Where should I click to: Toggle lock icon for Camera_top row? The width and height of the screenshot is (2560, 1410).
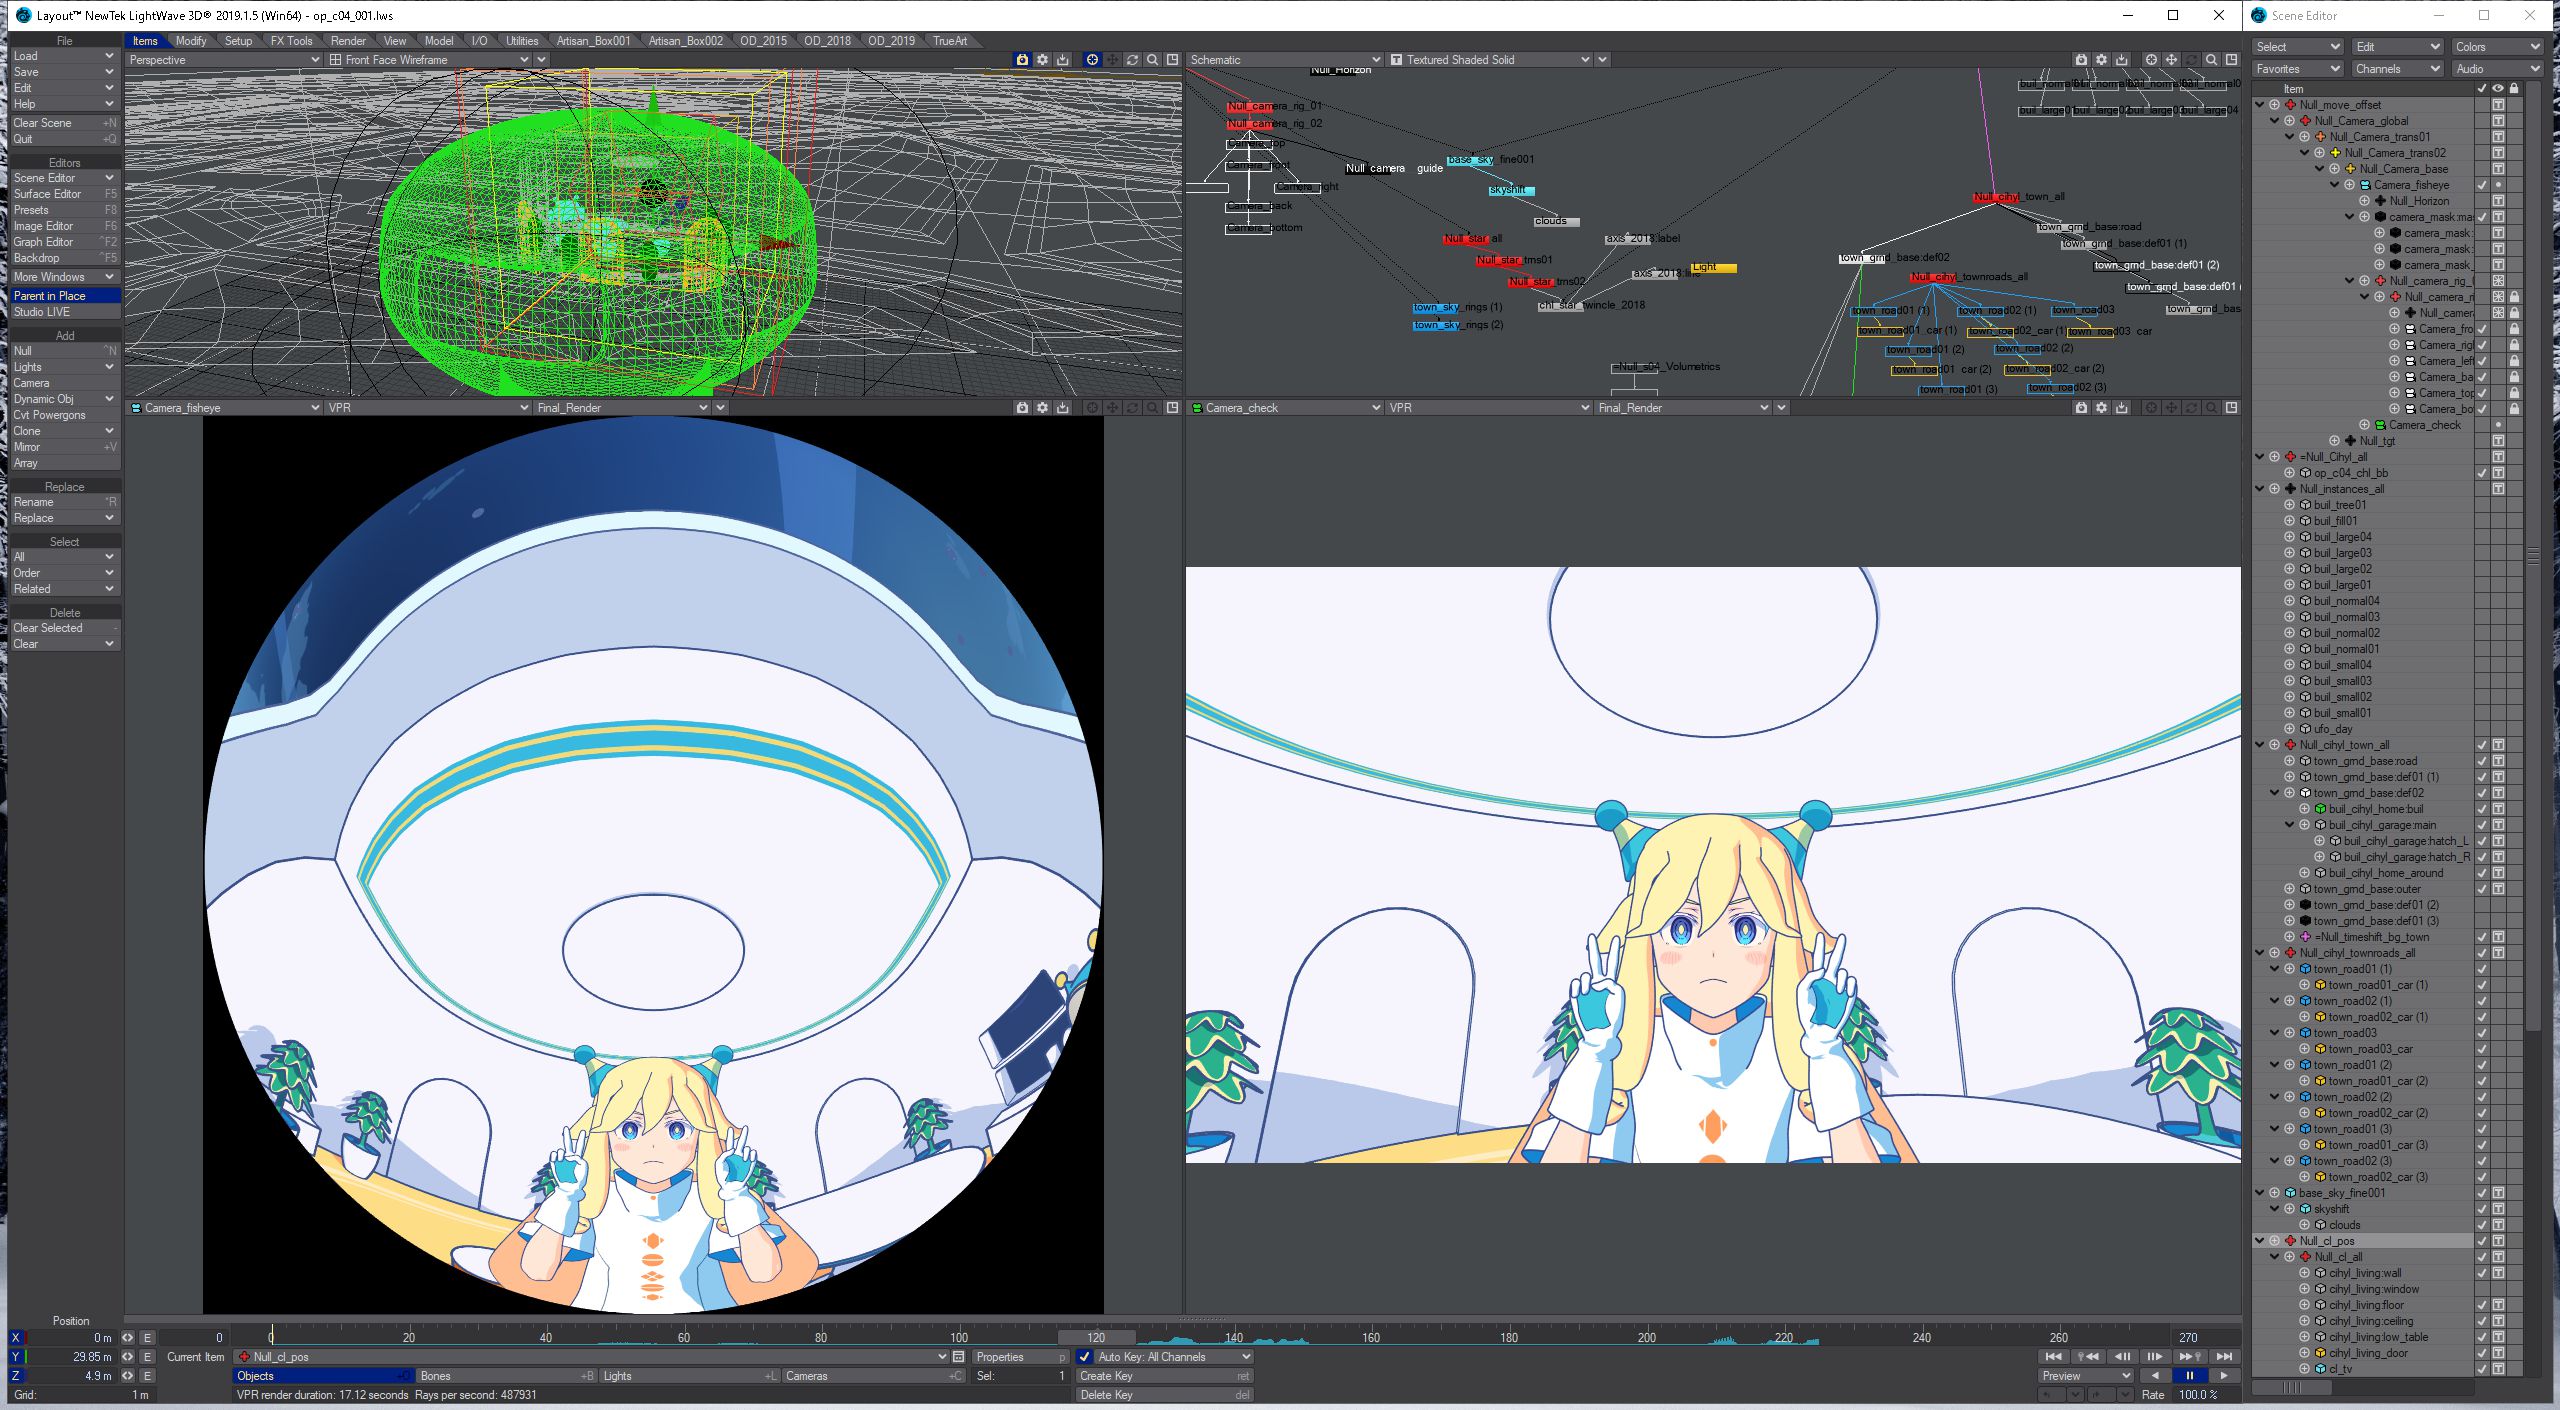click(2514, 393)
